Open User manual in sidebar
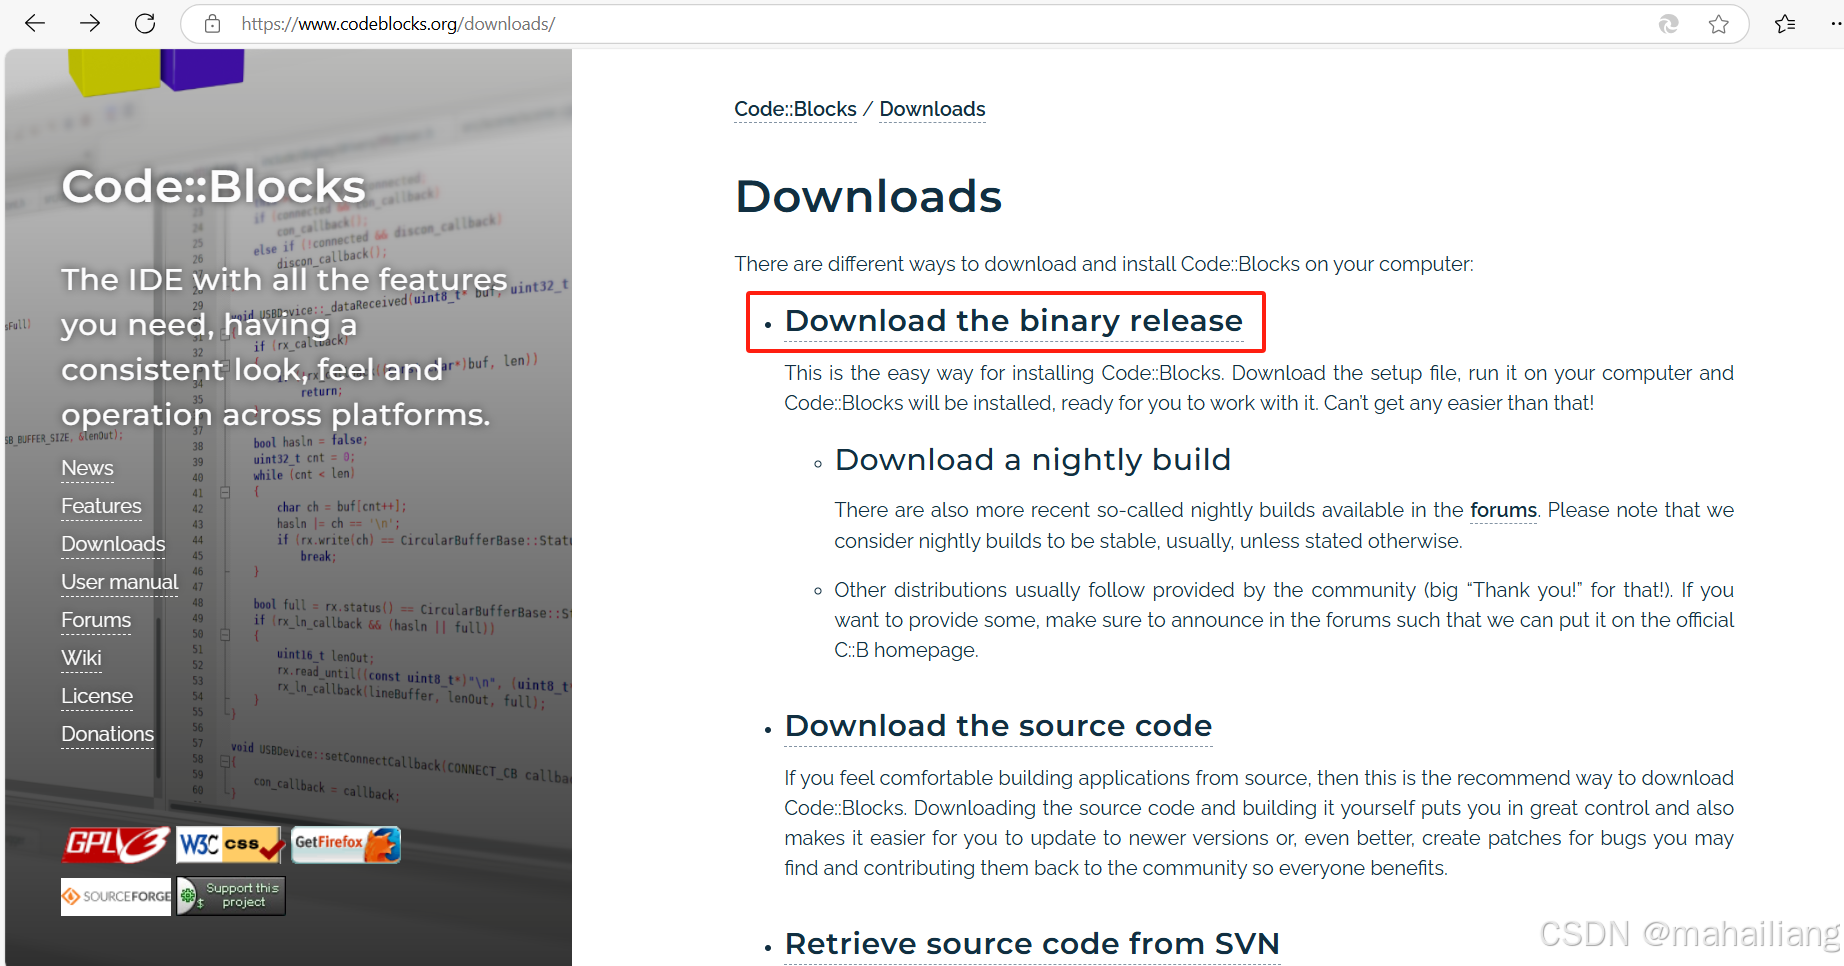Viewport: 1844px width, 966px height. [x=119, y=582]
